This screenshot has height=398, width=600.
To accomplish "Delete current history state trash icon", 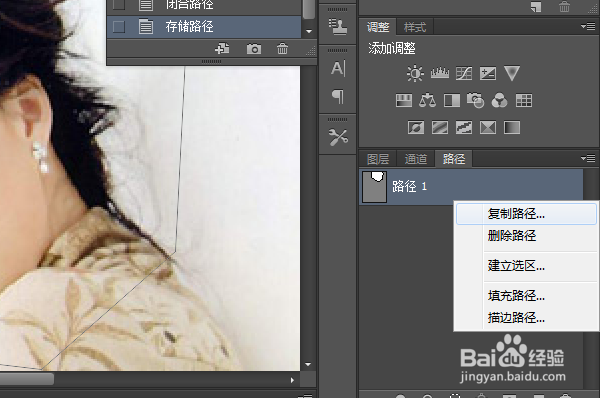I will pyautogui.click(x=282, y=49).
